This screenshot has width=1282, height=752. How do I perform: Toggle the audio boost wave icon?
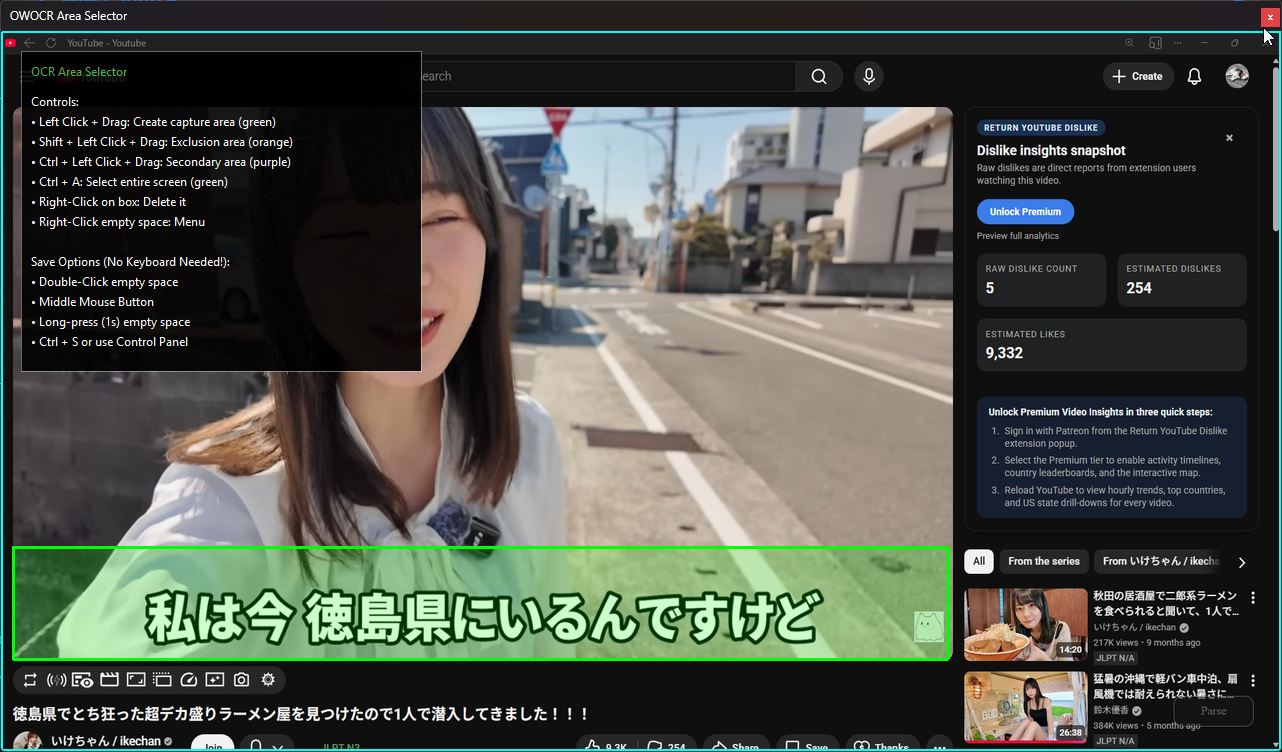click(56, 680)
